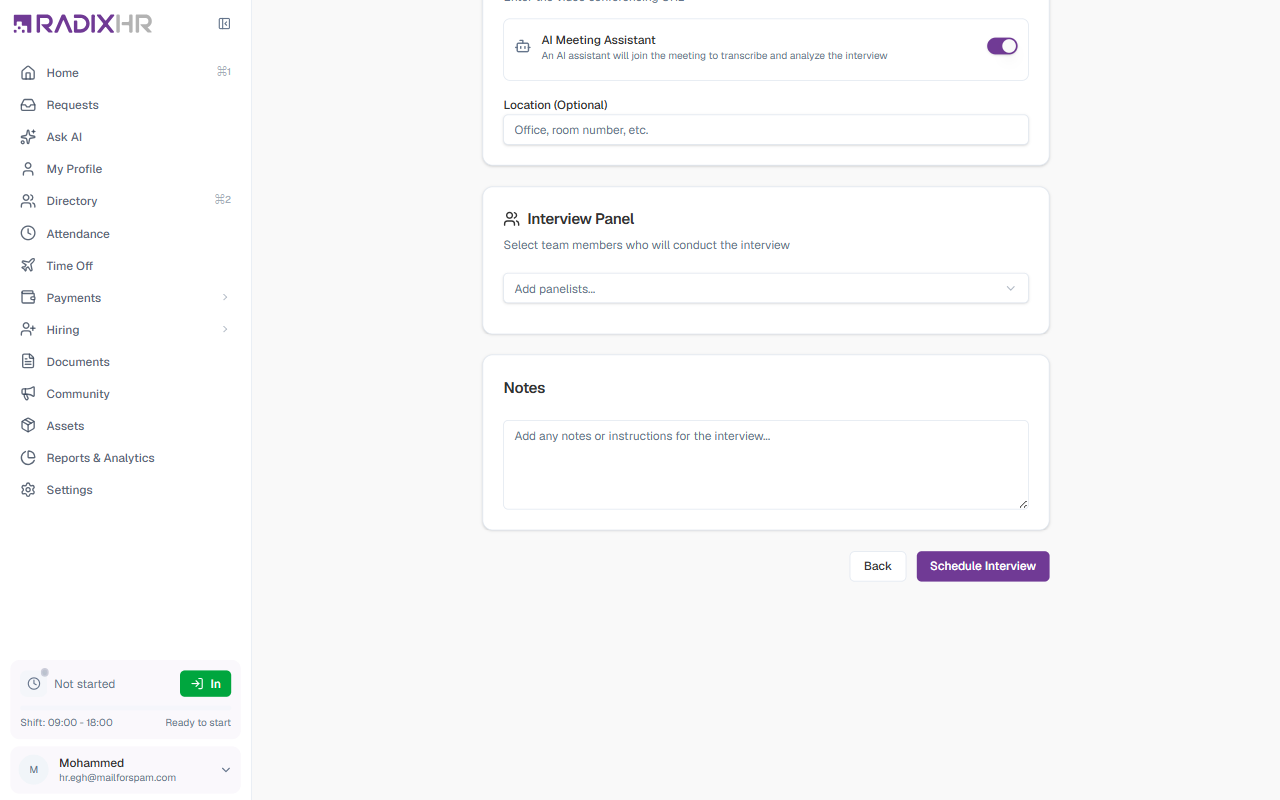Click the Back button
Screen dimensions: 1280x800
pos(878,566)
